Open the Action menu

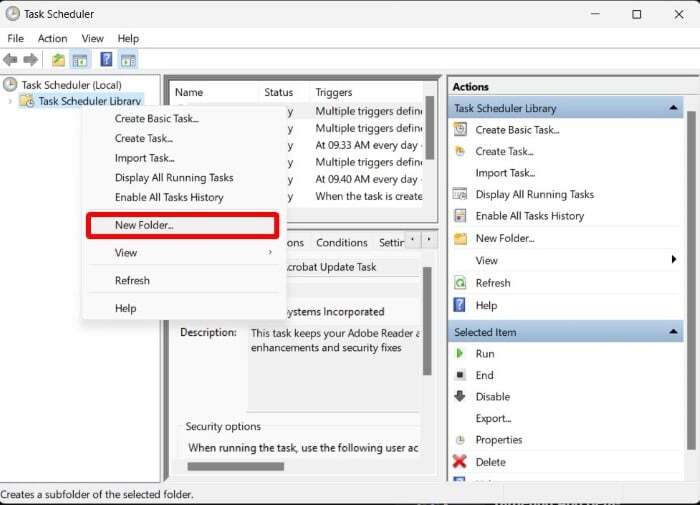coord(52,38)
